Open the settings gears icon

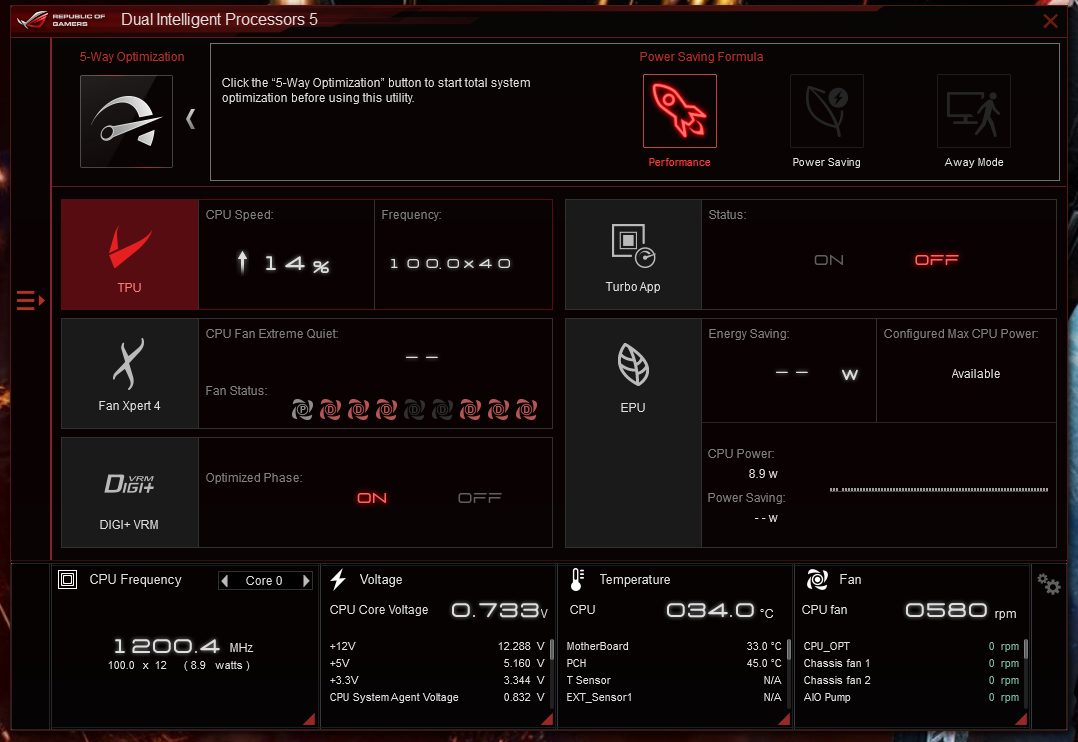[1048, 585]
